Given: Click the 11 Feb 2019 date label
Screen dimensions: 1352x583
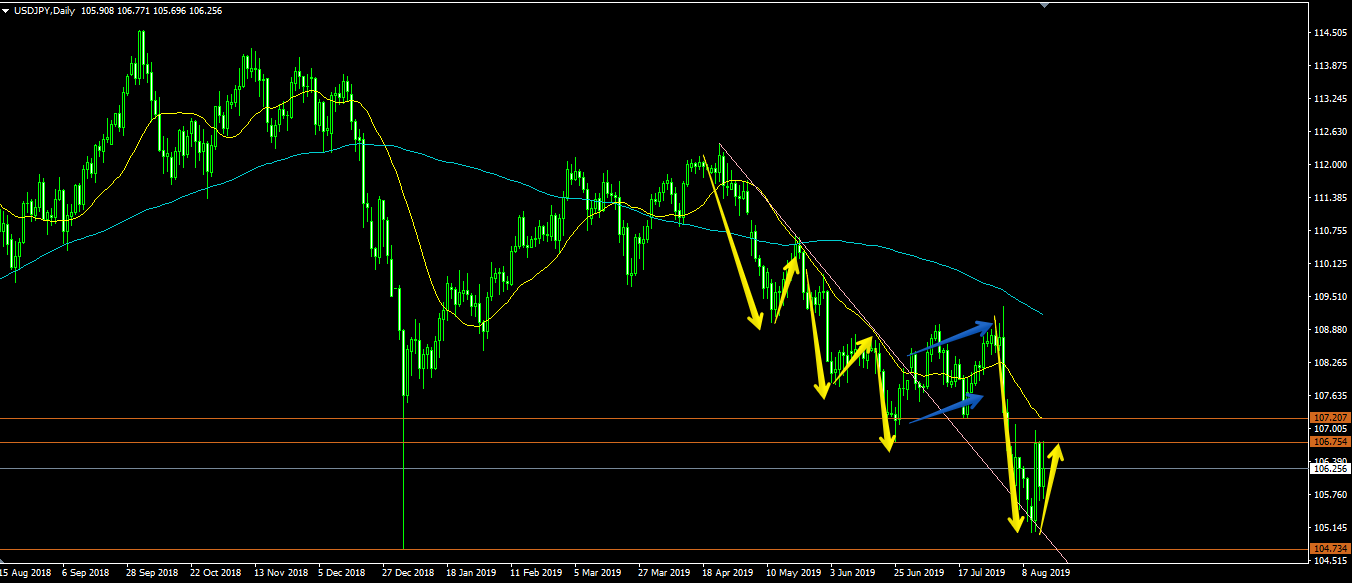Looking at the screenshot, I should click(535, 574).
